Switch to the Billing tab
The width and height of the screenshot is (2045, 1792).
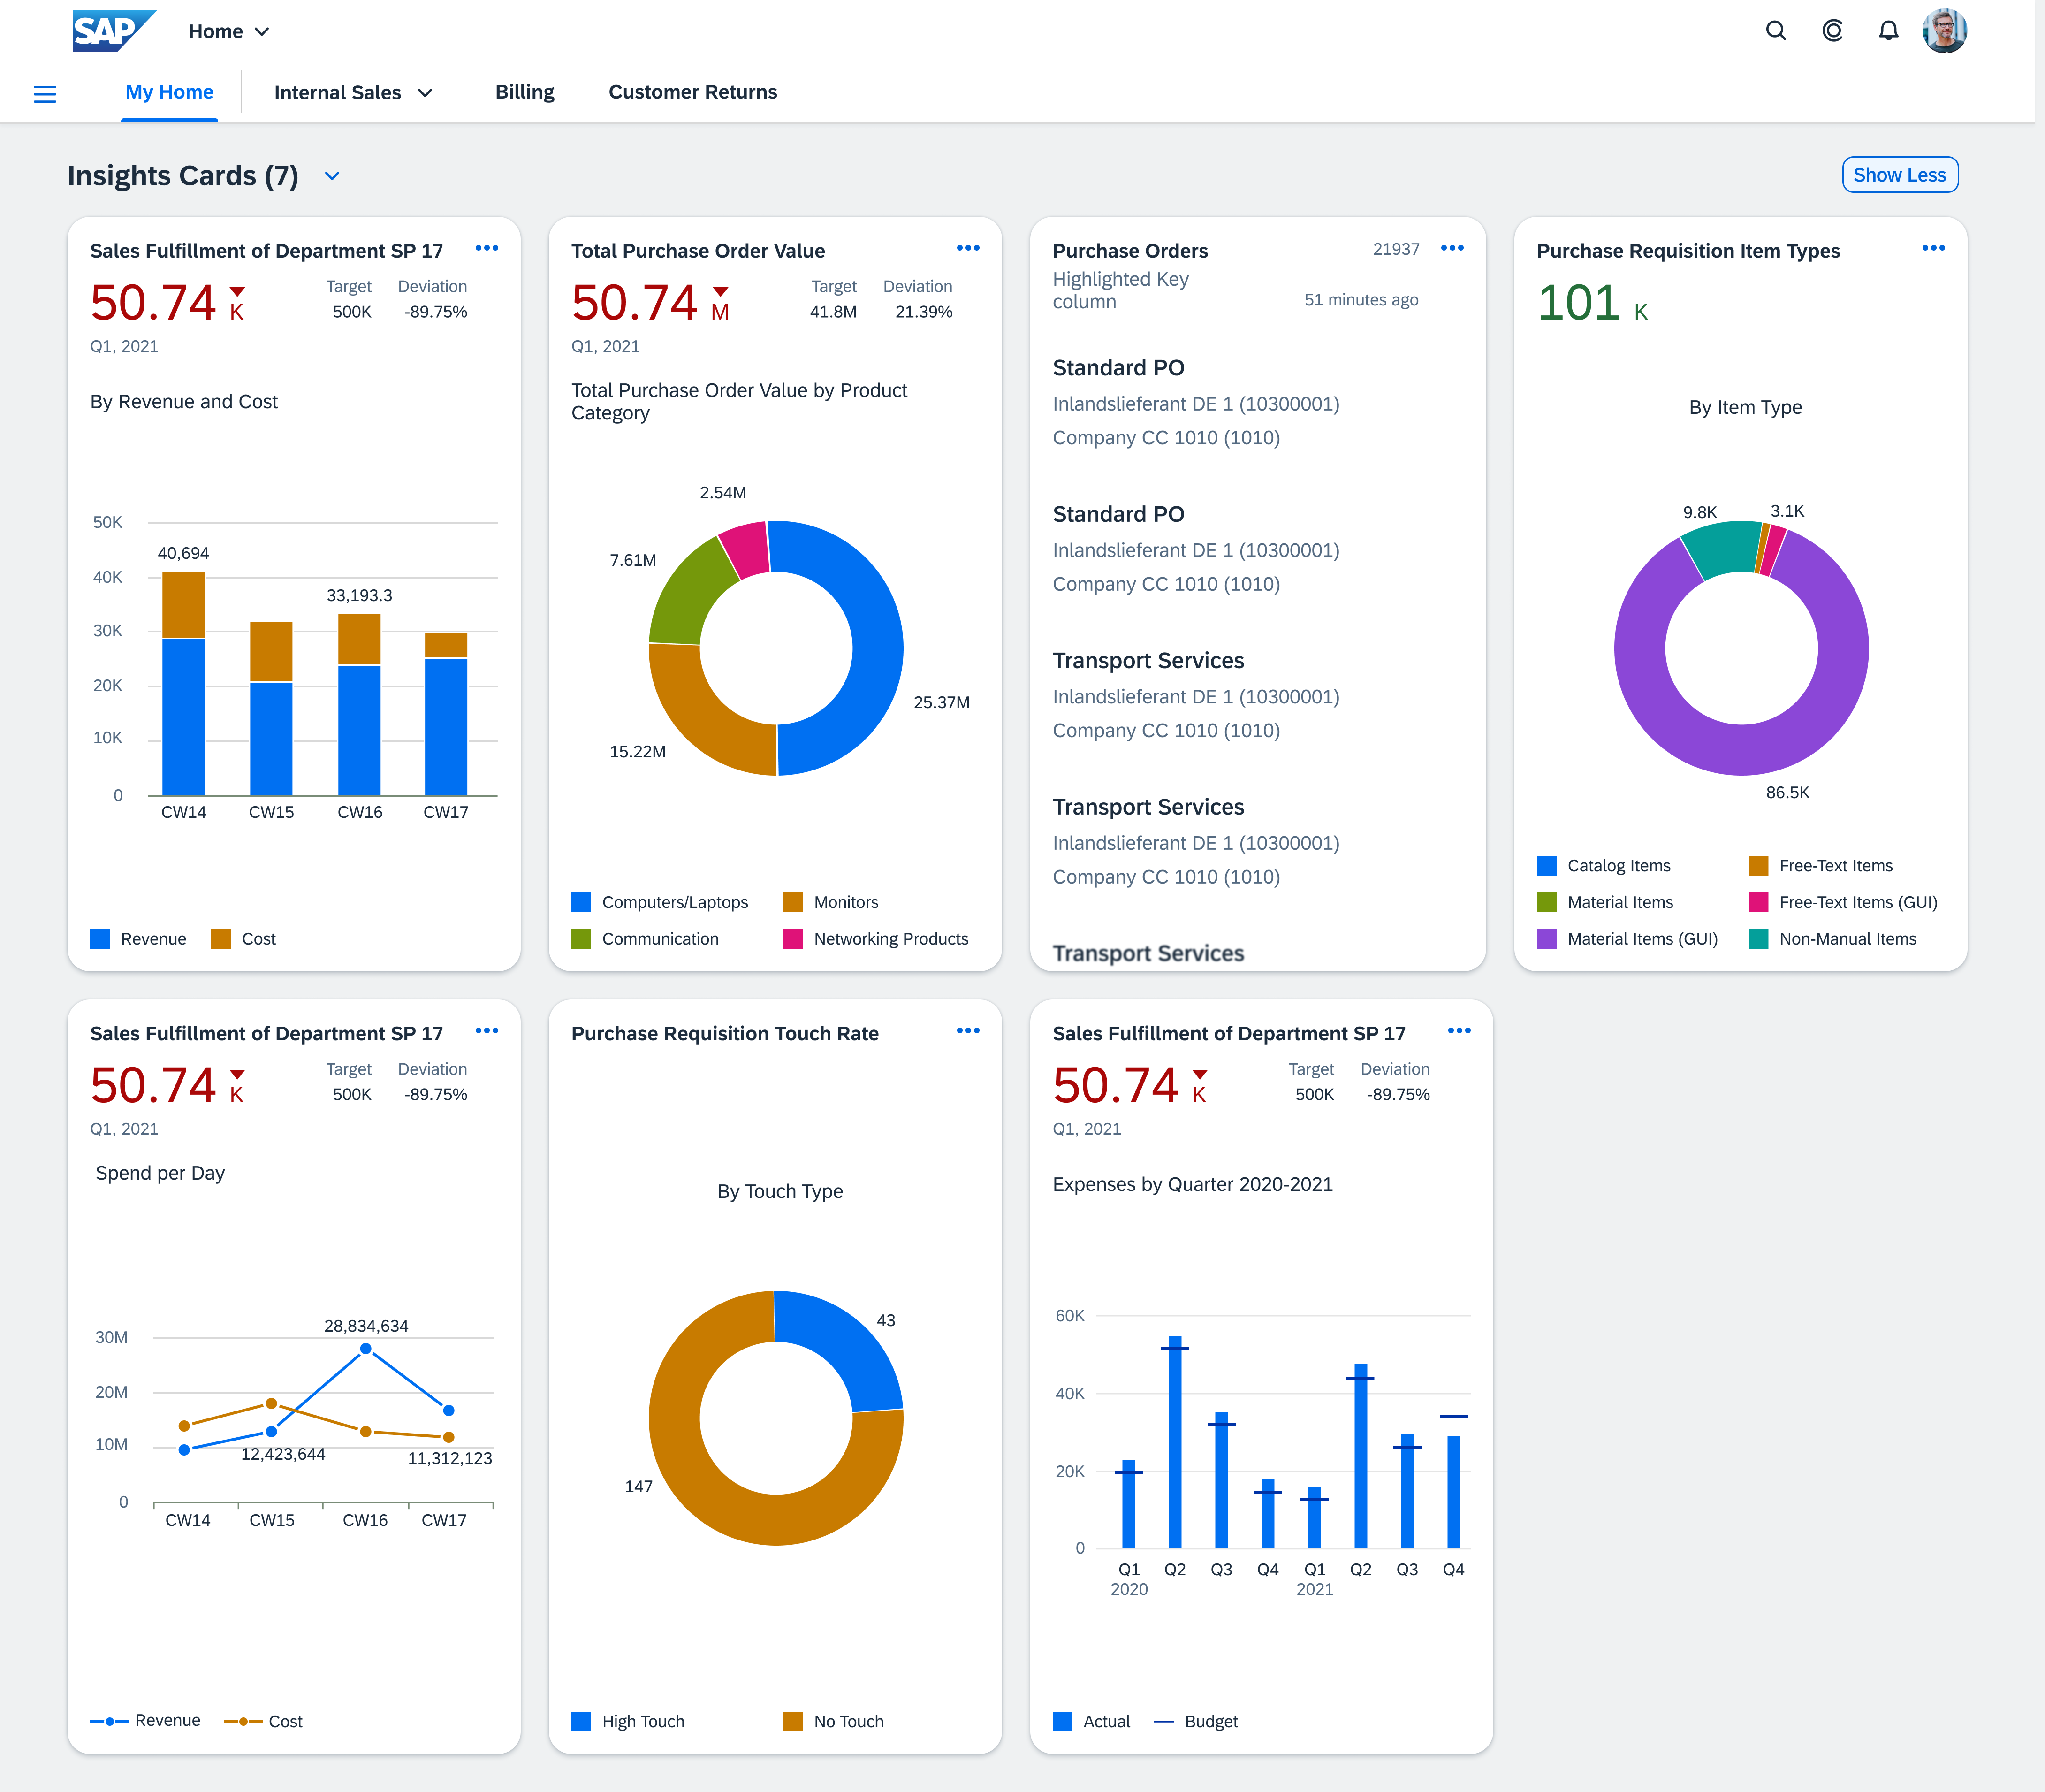(525, 92)
